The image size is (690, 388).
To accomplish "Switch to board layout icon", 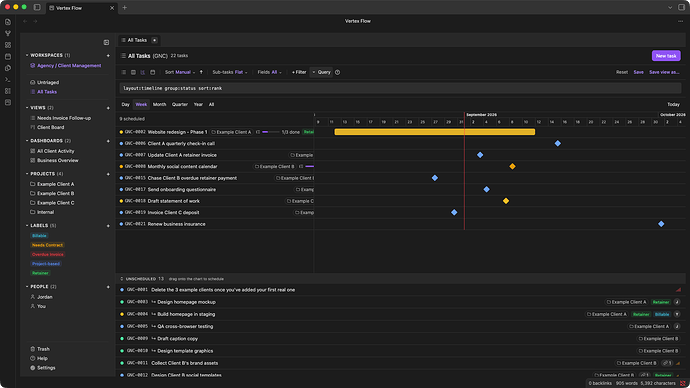I will [133, 72].
